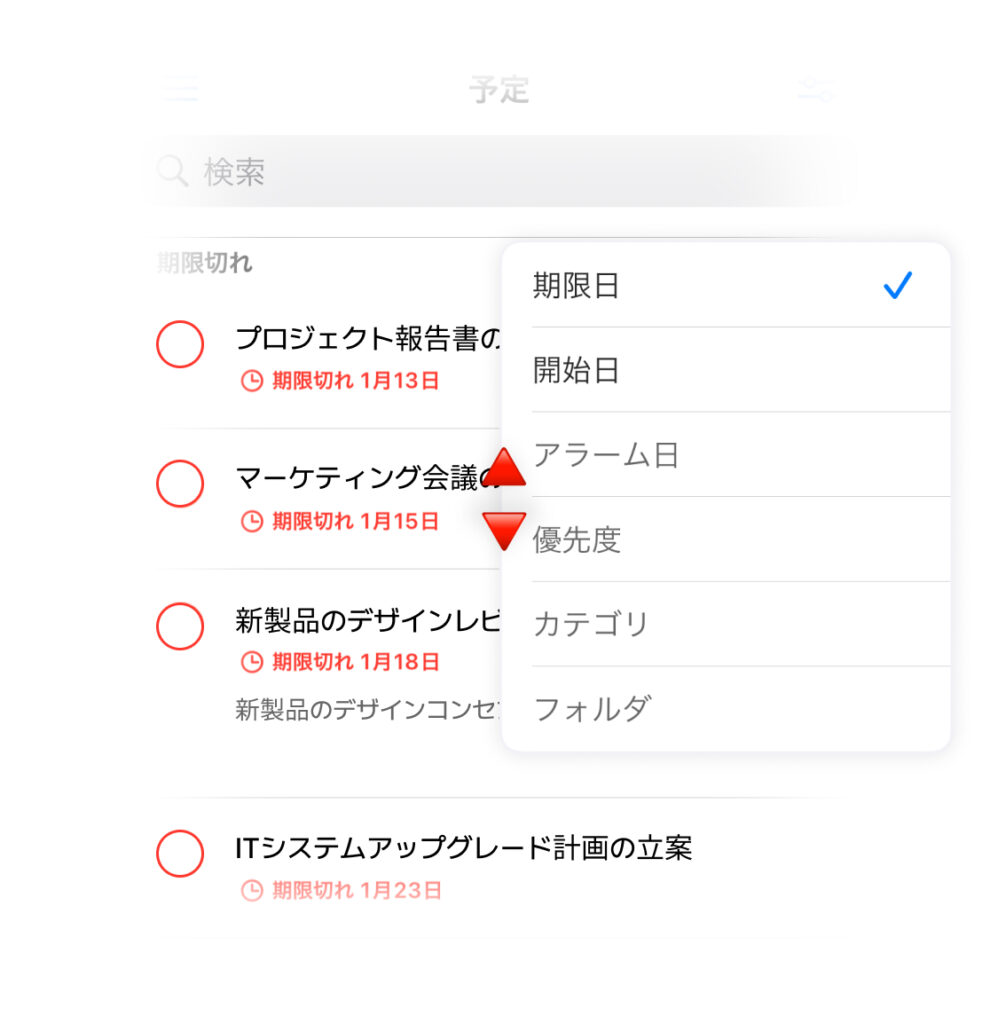The image size is (998, 1024).
Task: Choose 開始日 in sort menu
Action: (x=726, y=370)
